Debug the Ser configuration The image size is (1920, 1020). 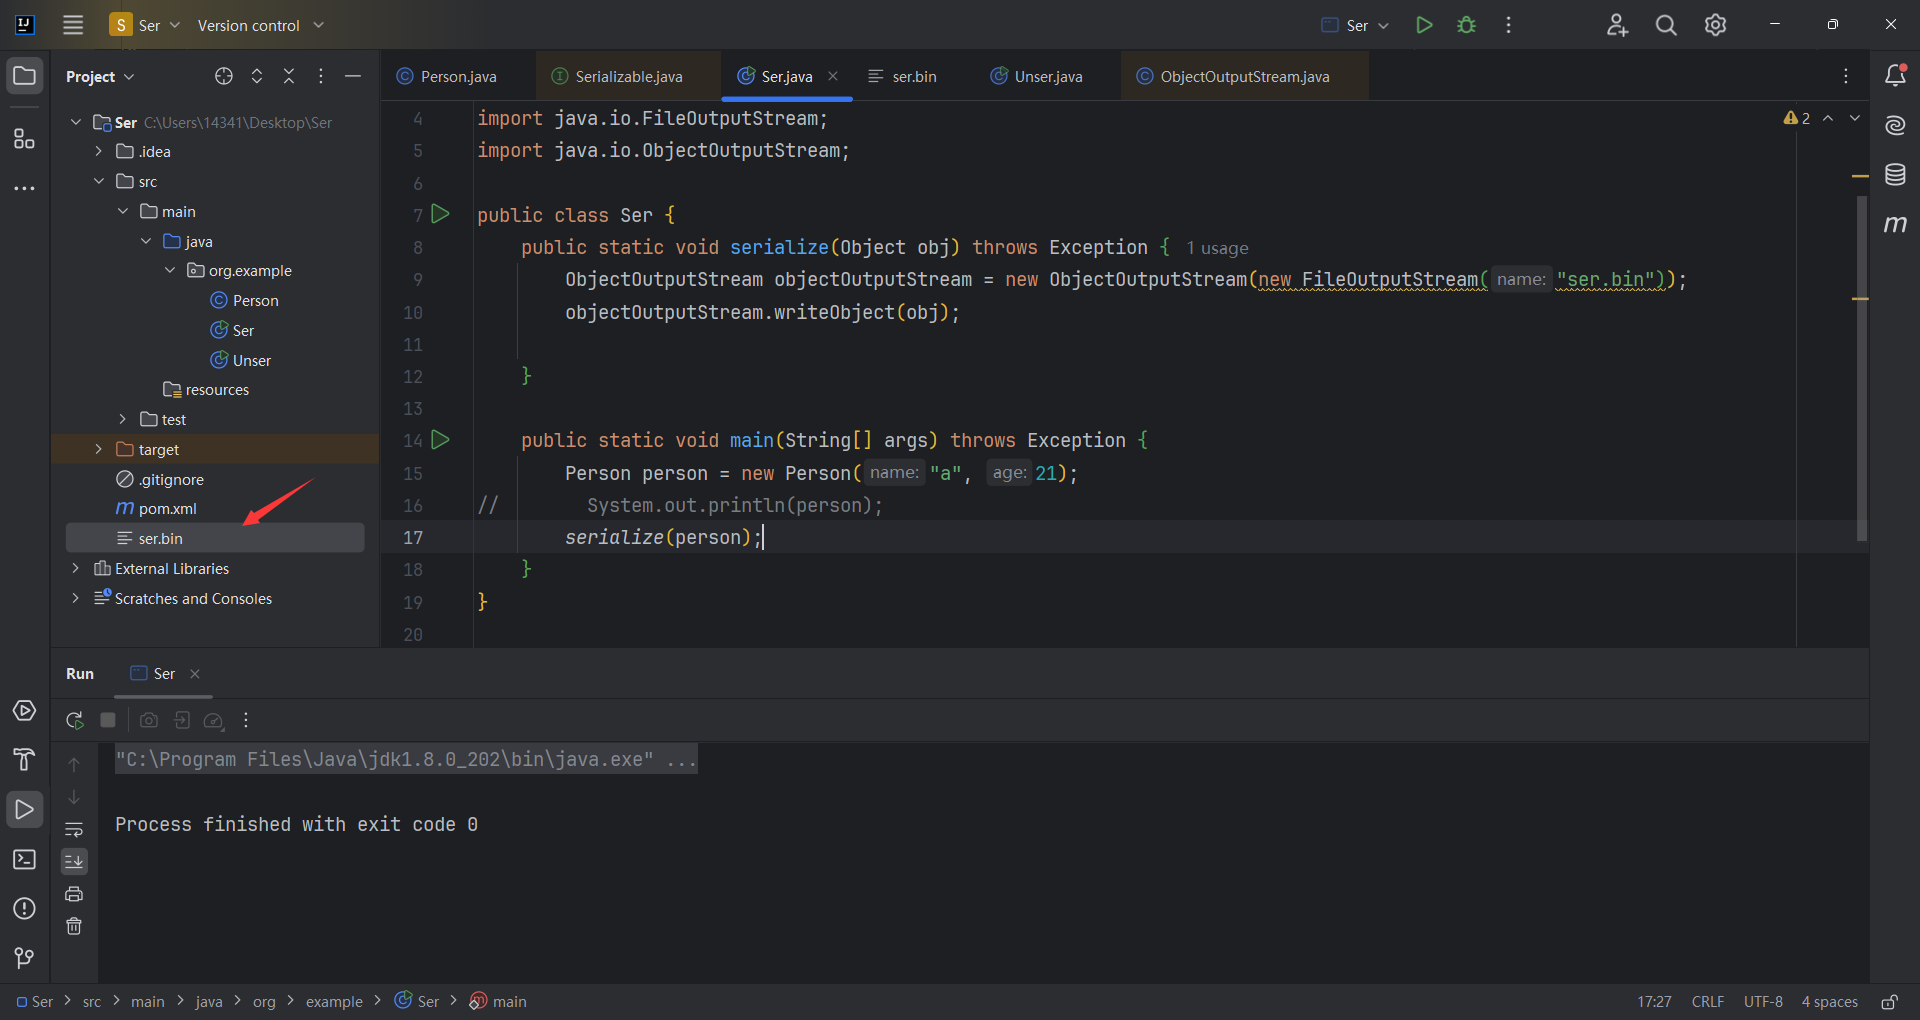(1466, 25)
